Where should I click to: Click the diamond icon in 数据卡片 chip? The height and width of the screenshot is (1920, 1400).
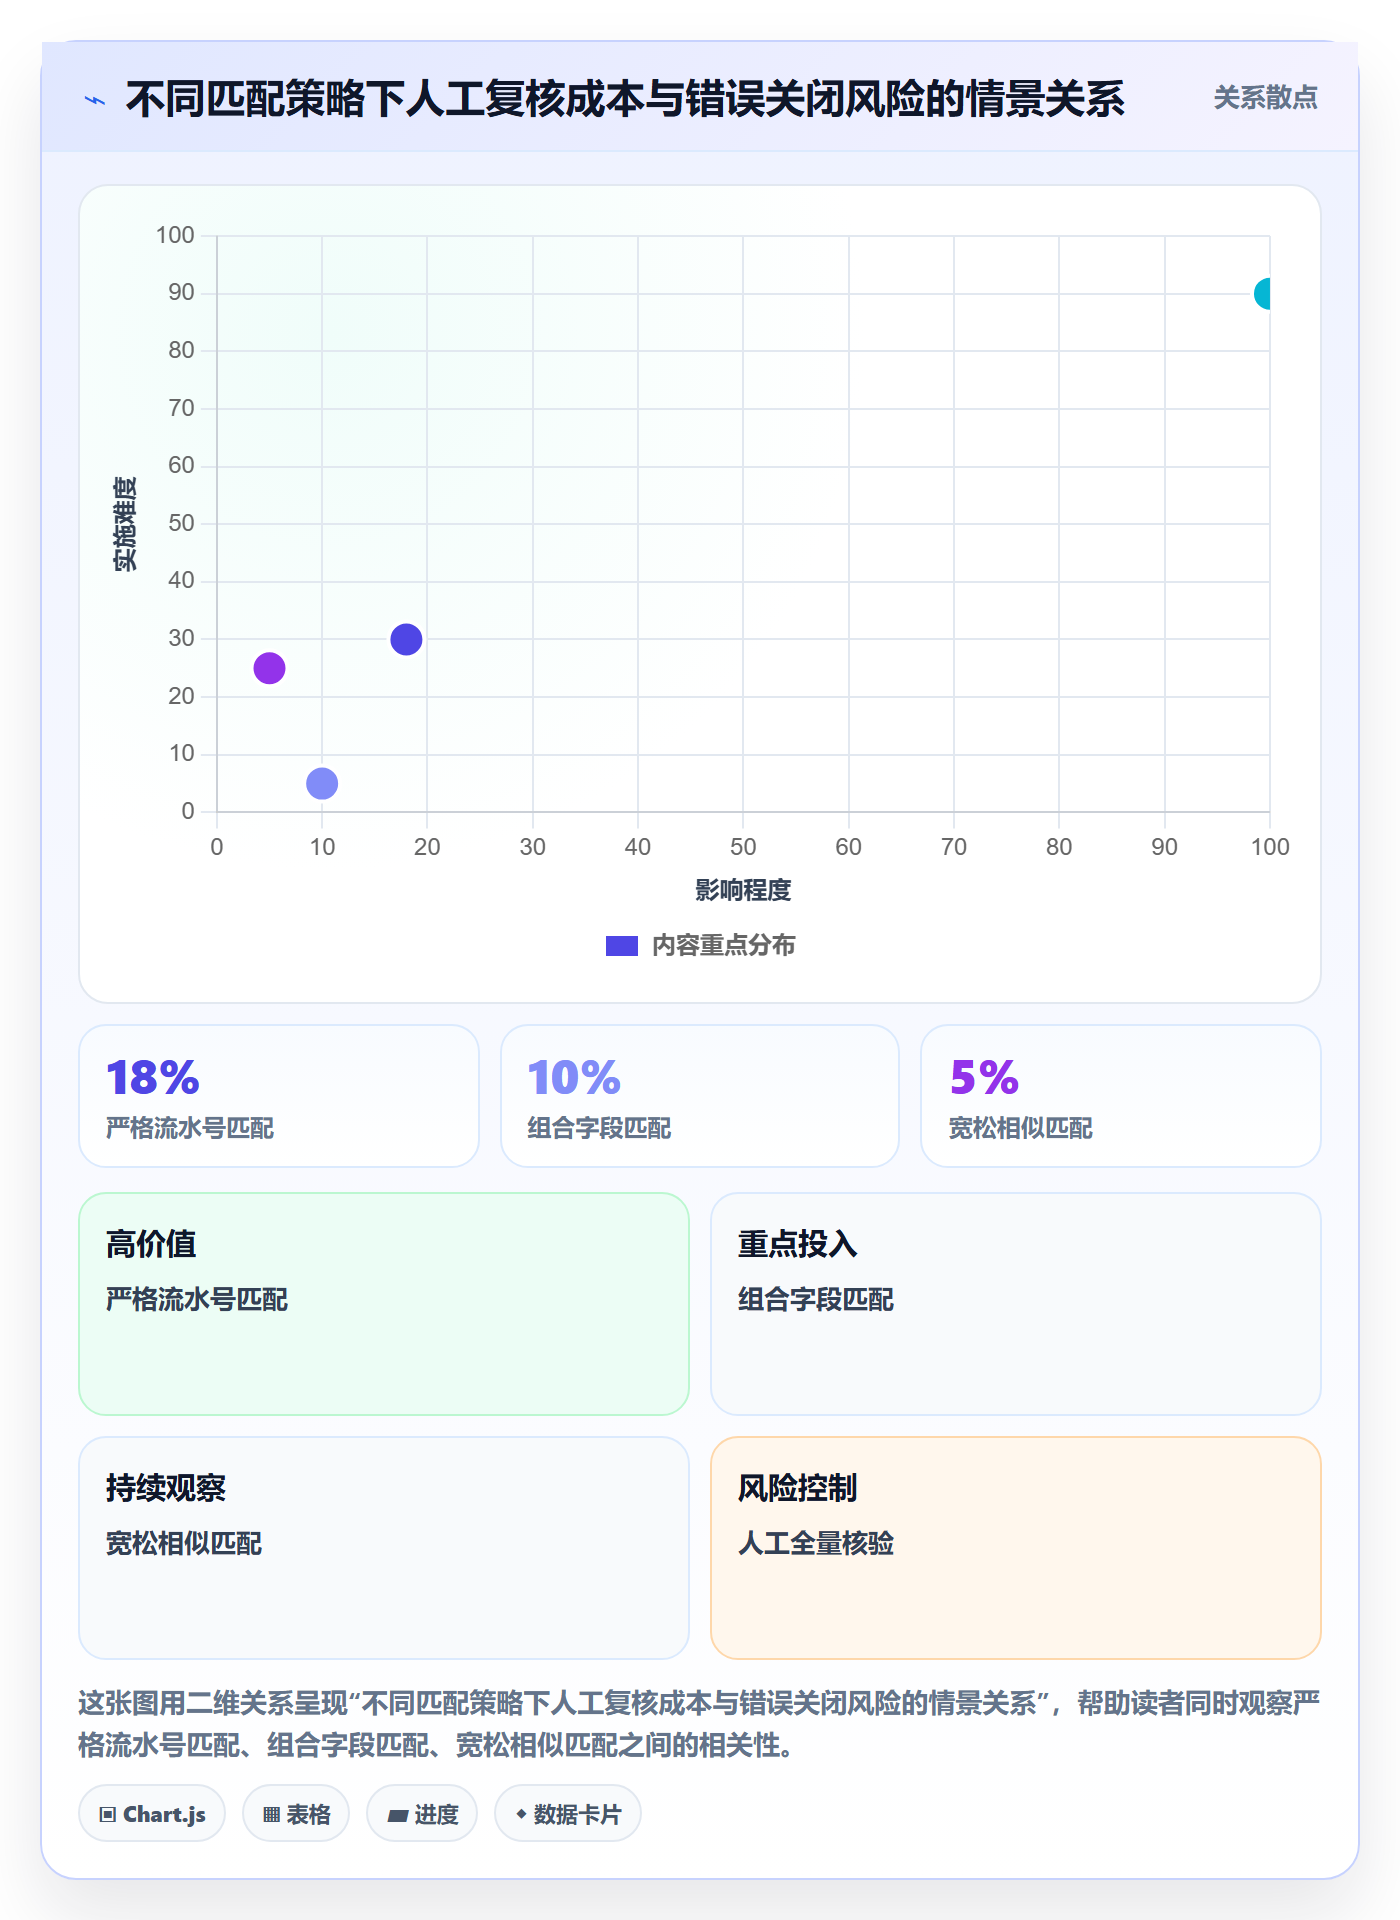[x=521, y=1814]
